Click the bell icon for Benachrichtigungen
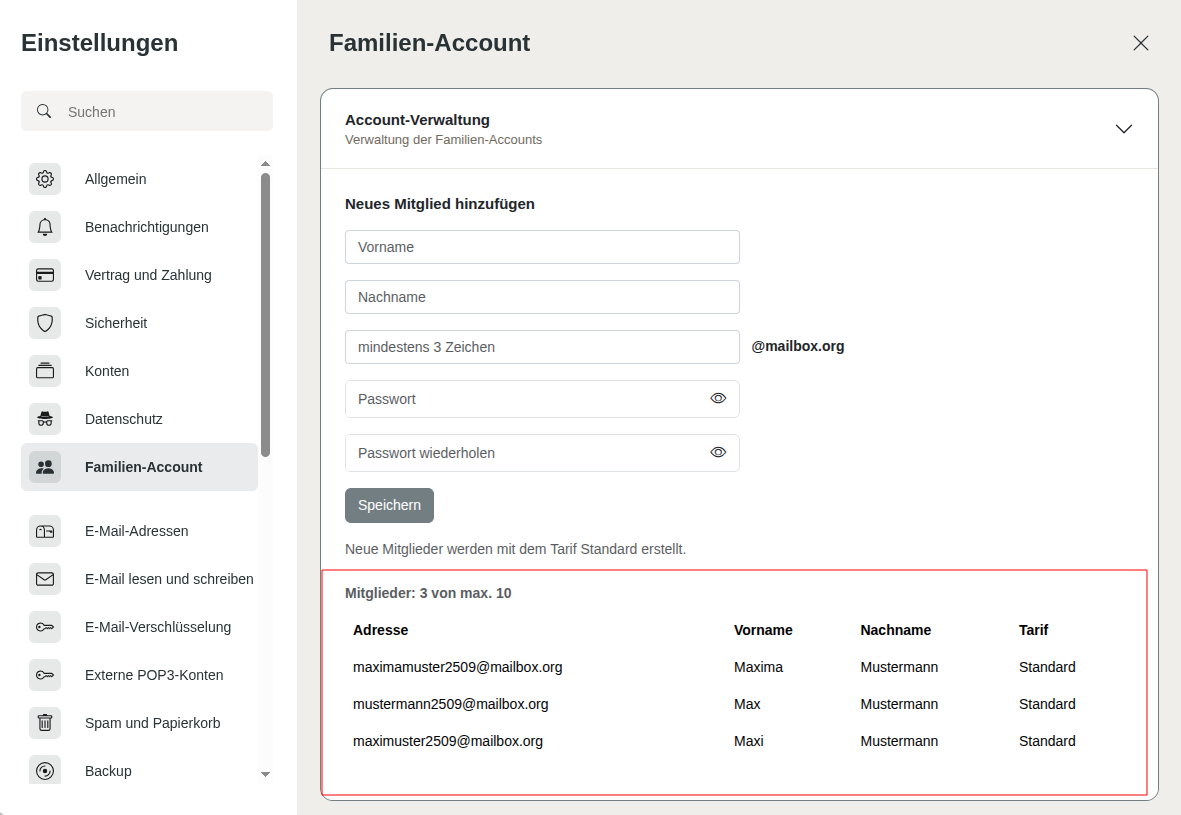 click(45, 227)
